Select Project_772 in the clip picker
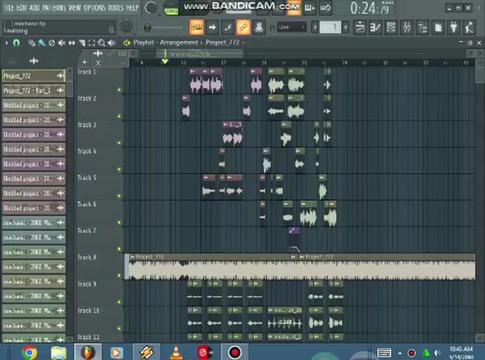 (33, 76)
